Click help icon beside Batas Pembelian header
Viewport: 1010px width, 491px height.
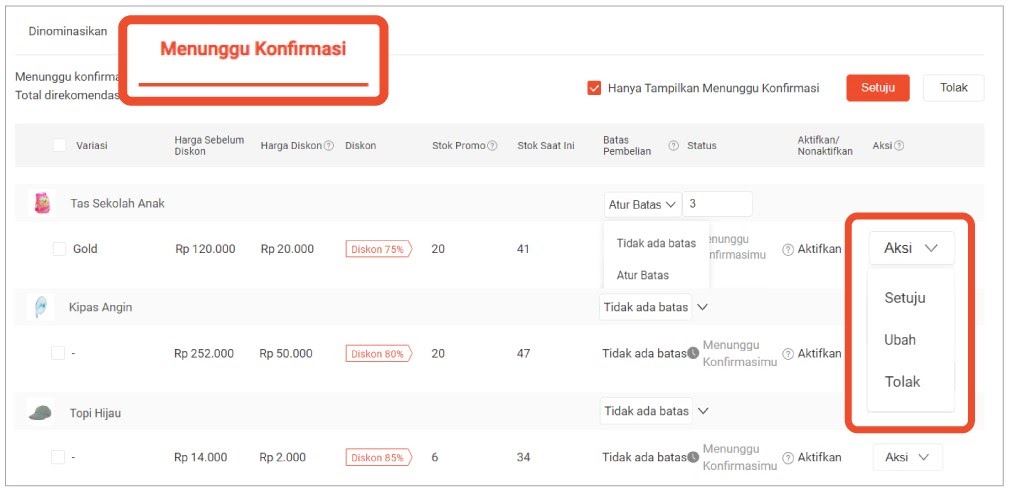673,146
